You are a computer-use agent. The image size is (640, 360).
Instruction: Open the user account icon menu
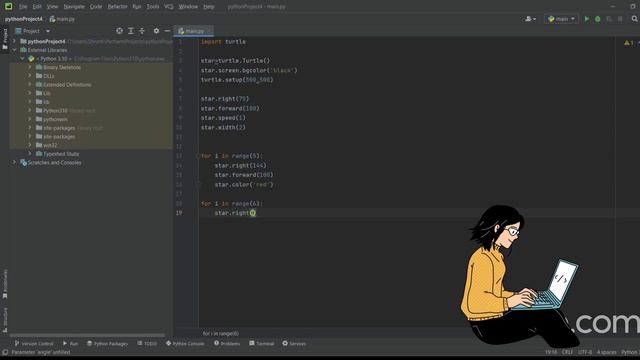(x=530, y=19)
